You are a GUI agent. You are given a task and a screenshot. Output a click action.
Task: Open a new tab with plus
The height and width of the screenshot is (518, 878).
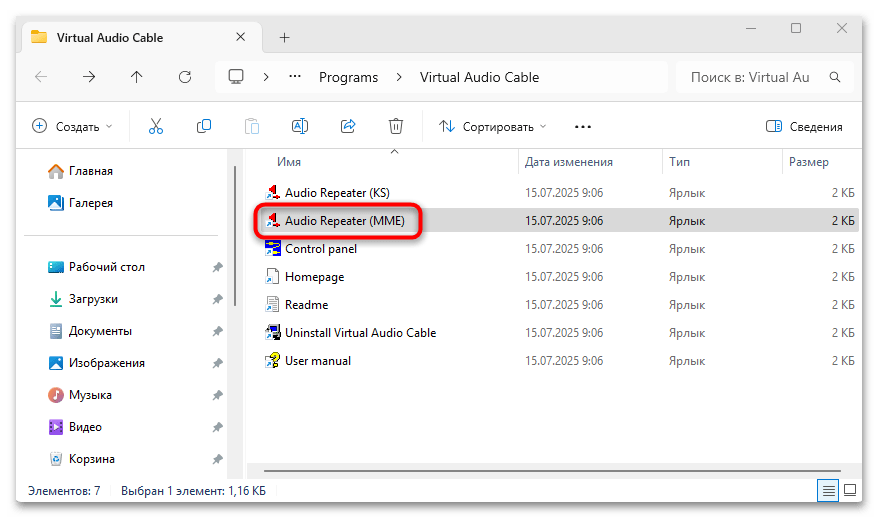284,38
